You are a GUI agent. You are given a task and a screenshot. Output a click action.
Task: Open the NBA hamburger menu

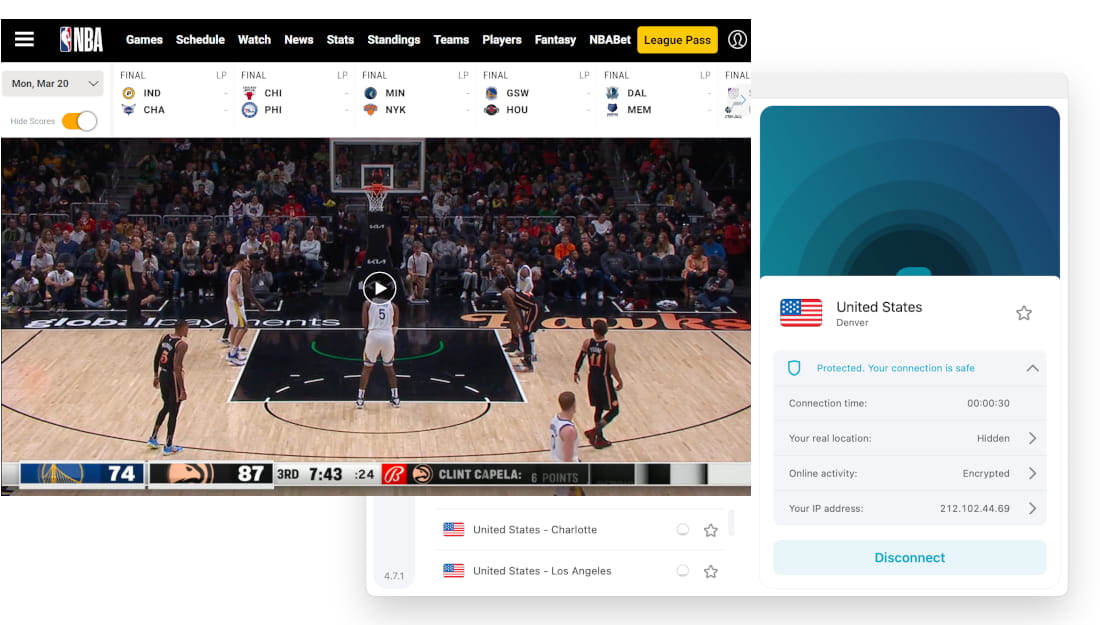(x=25, y=39)
